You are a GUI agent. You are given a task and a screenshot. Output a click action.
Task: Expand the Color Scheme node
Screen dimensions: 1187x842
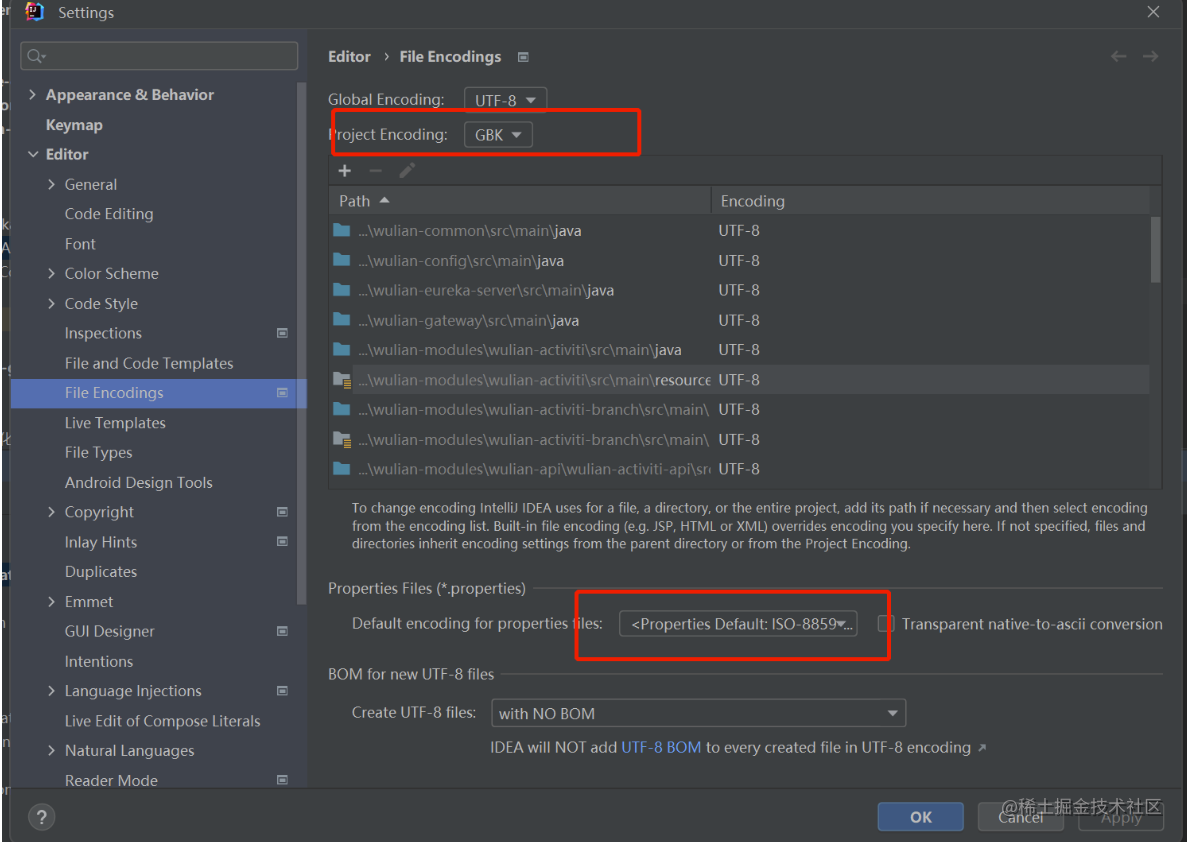(x=51, y=273)
